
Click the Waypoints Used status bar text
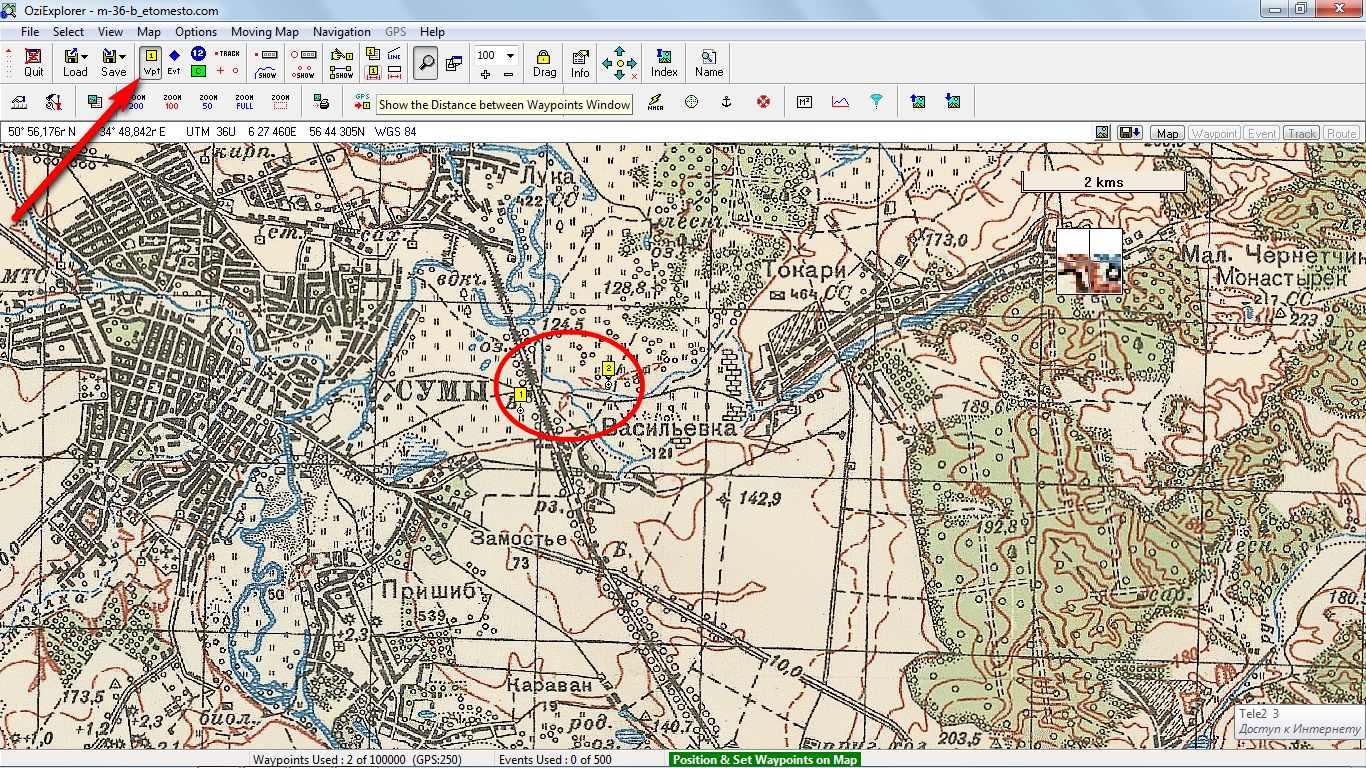click(357, 760)
